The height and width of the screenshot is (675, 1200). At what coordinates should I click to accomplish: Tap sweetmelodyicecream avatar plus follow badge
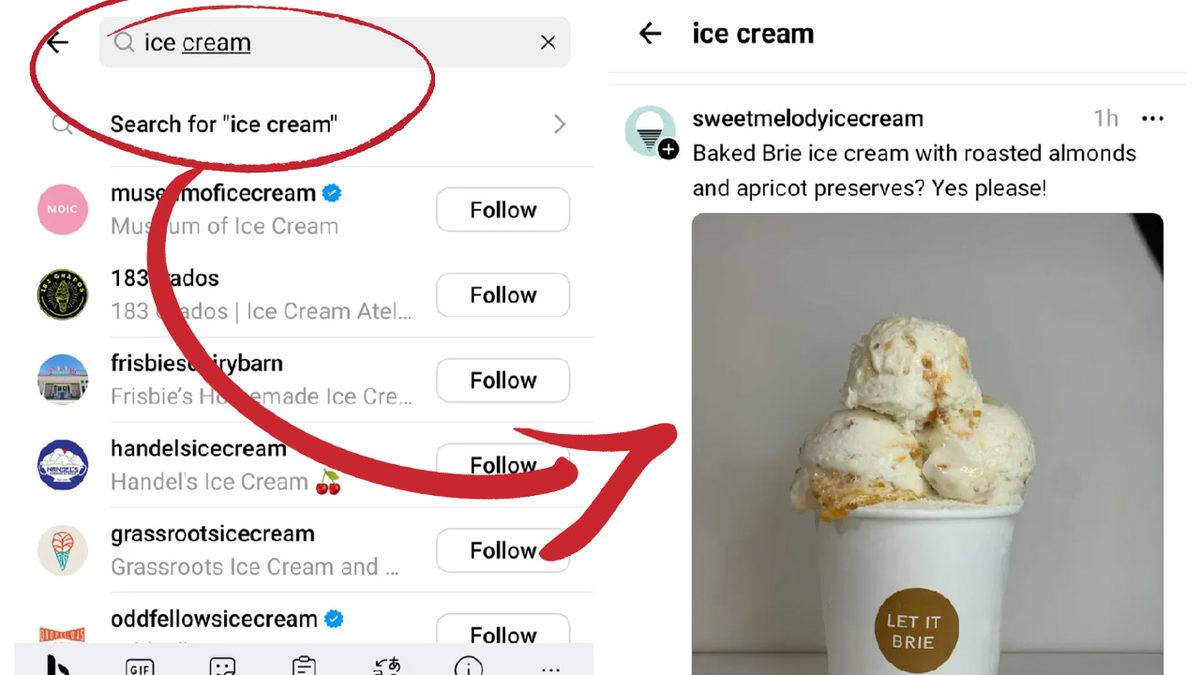point(669,150)
